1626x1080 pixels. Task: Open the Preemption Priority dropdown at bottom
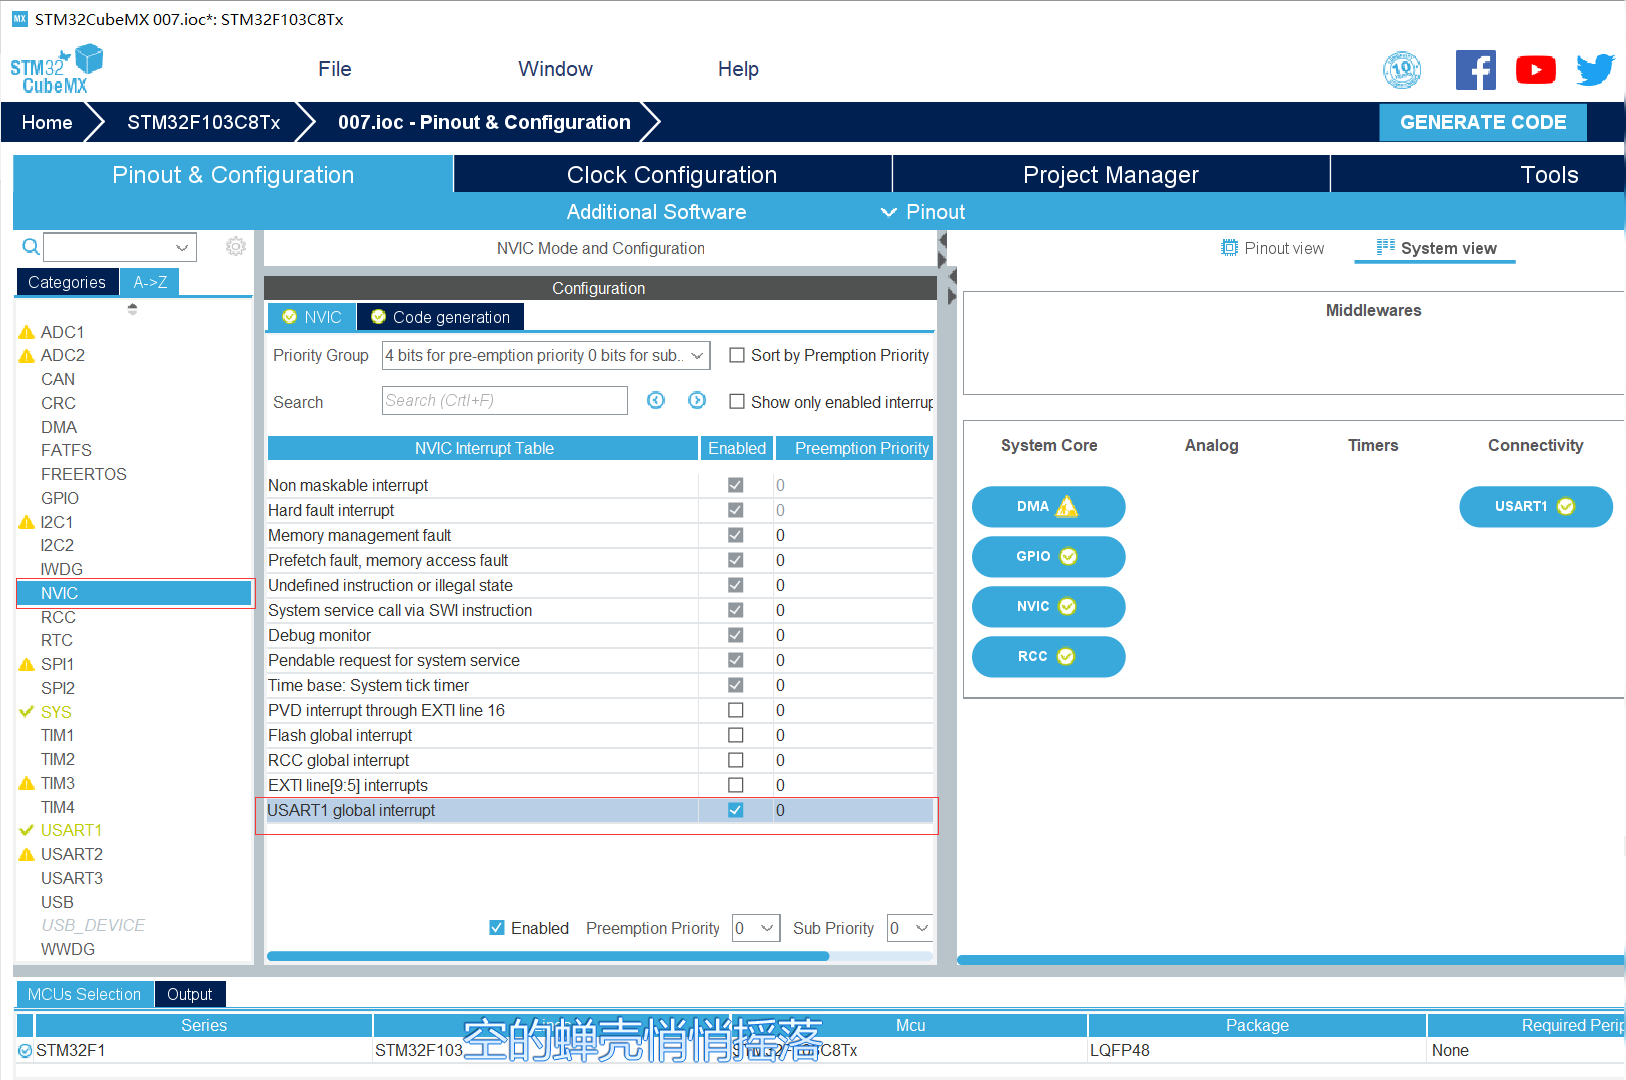[756, 928]
